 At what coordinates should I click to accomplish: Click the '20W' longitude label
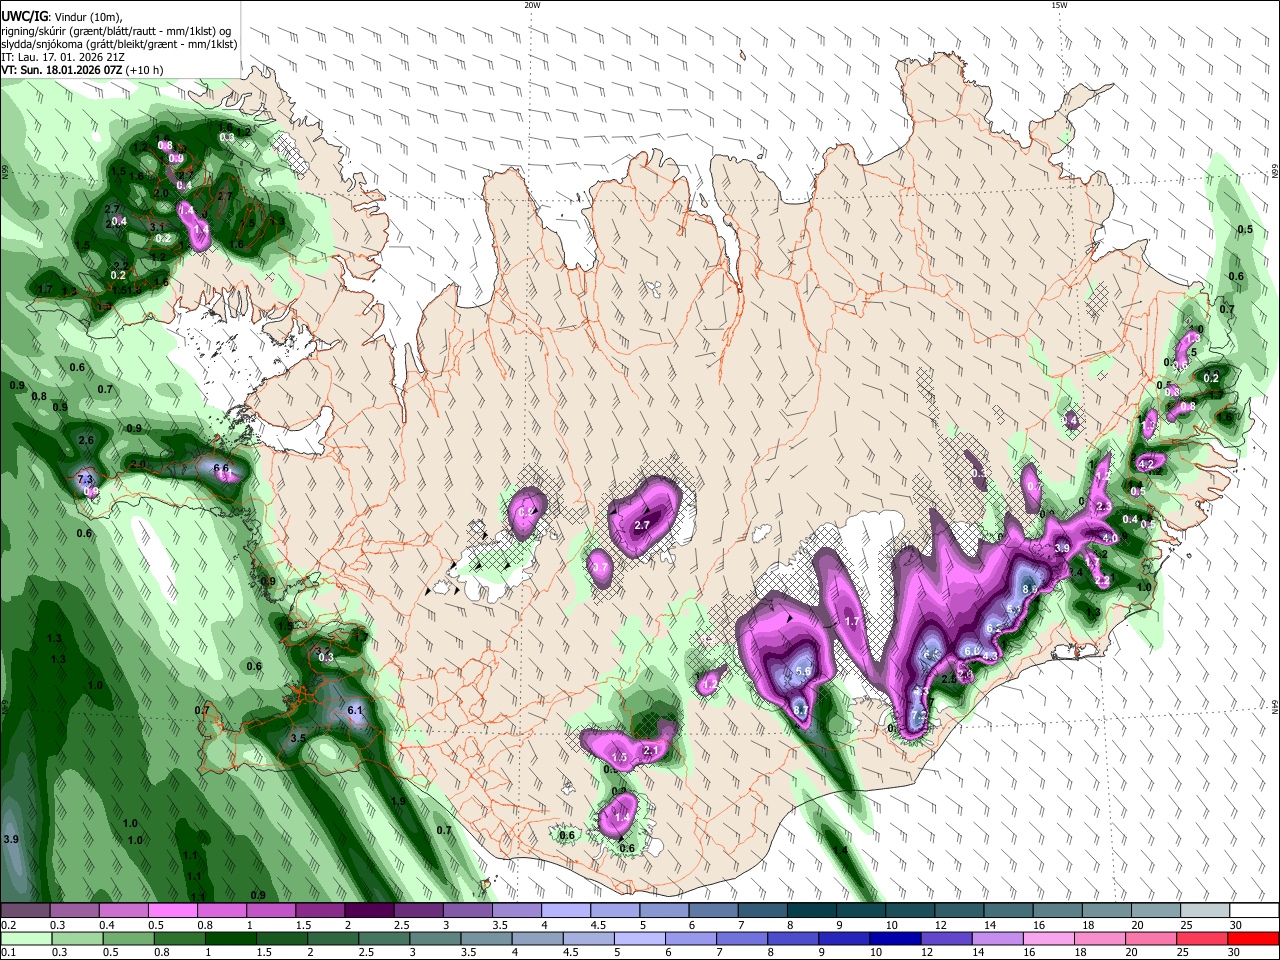click(532, 5)
